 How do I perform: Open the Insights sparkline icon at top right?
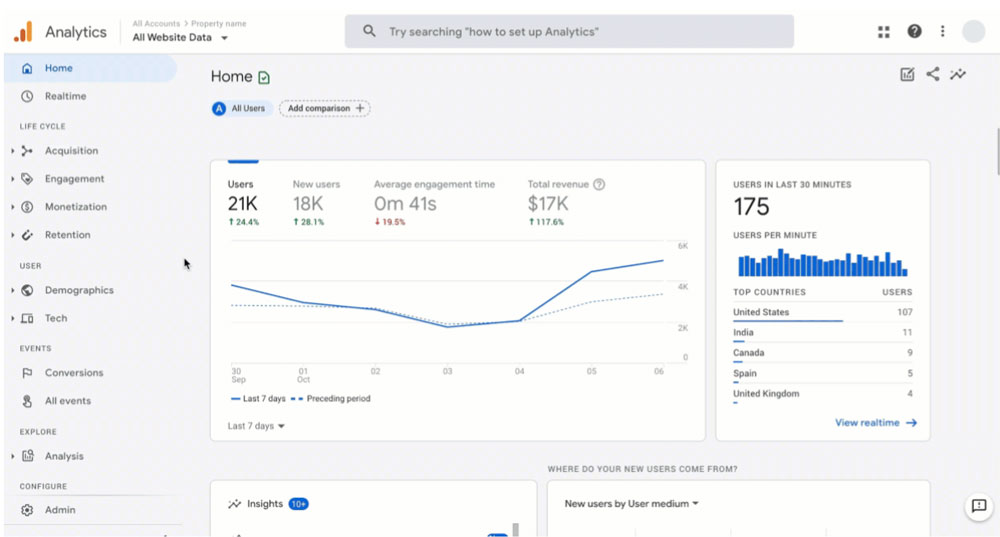click(957, 74)
